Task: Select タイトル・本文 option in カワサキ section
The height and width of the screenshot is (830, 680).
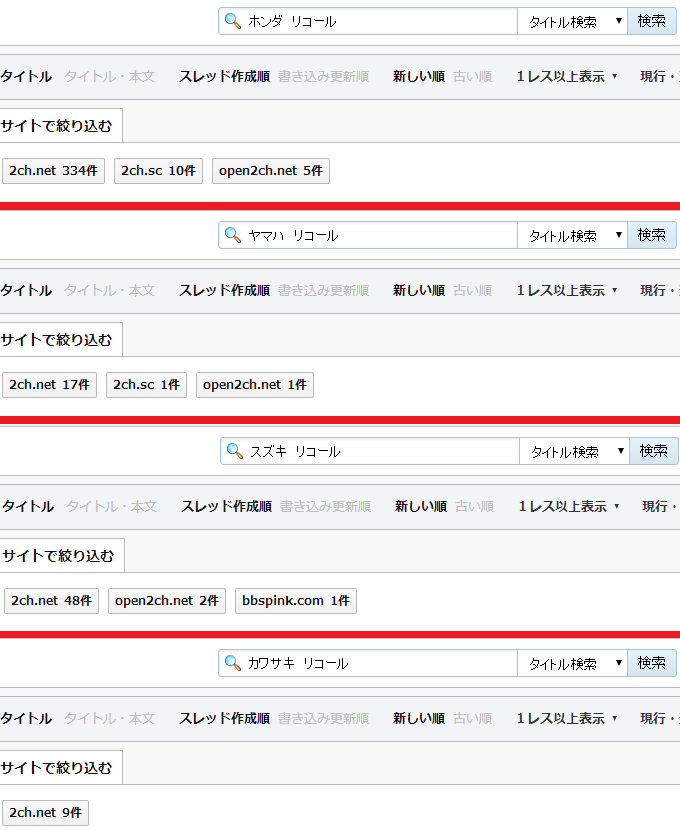Action: [110, 718]
